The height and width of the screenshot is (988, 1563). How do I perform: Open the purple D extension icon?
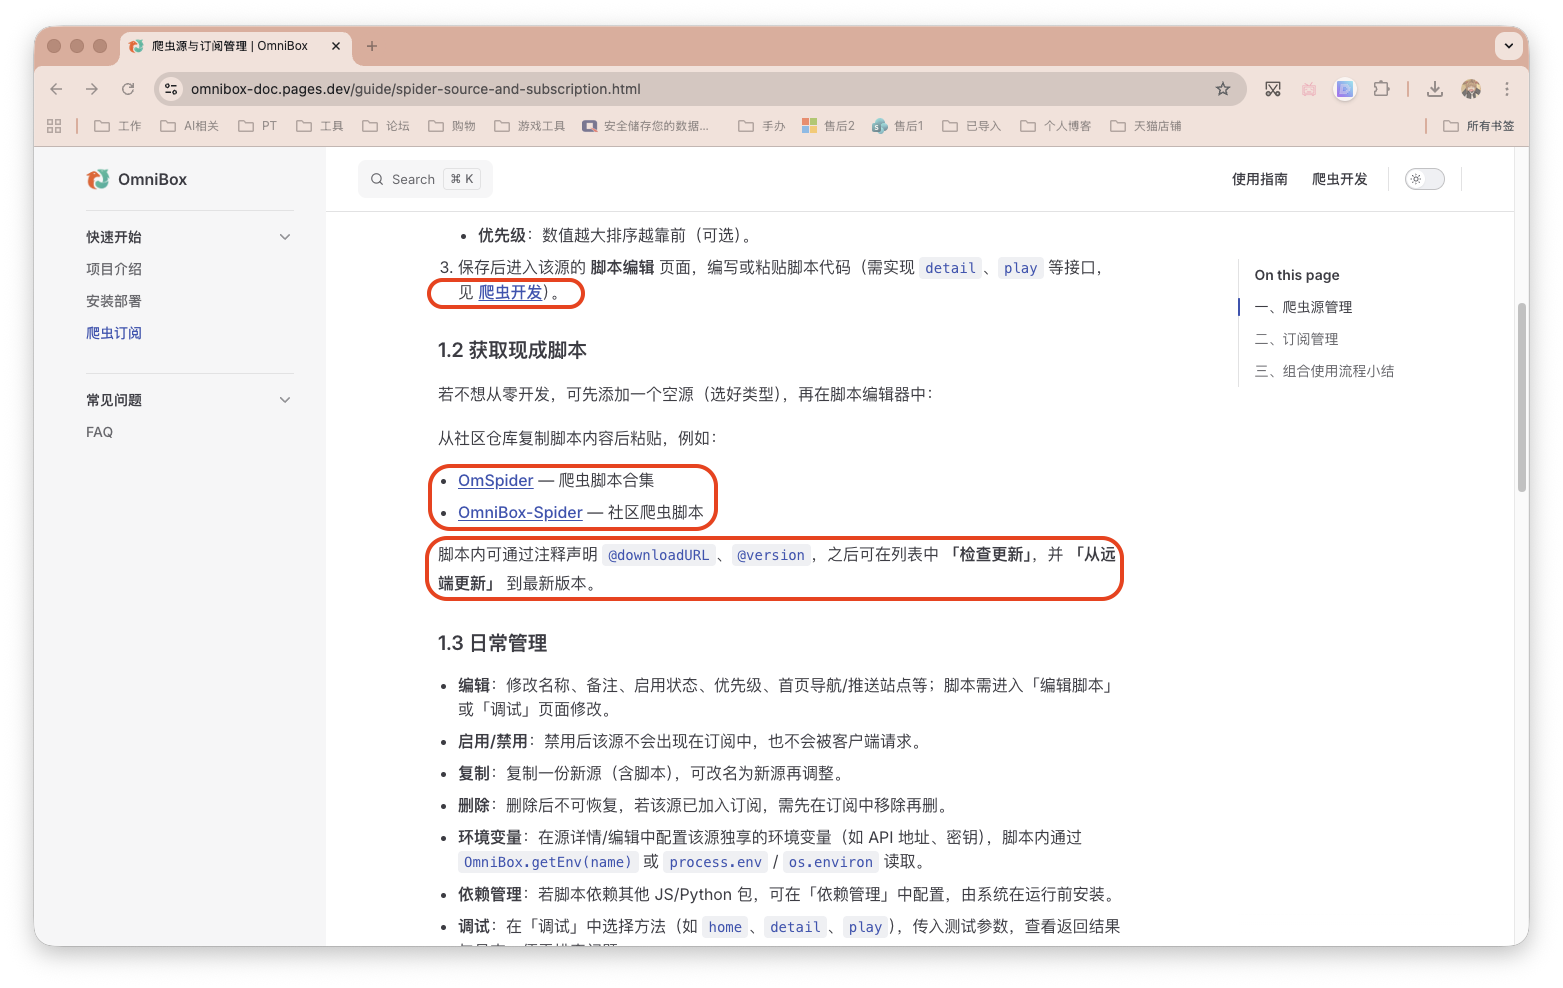[x=1344, y=89]
